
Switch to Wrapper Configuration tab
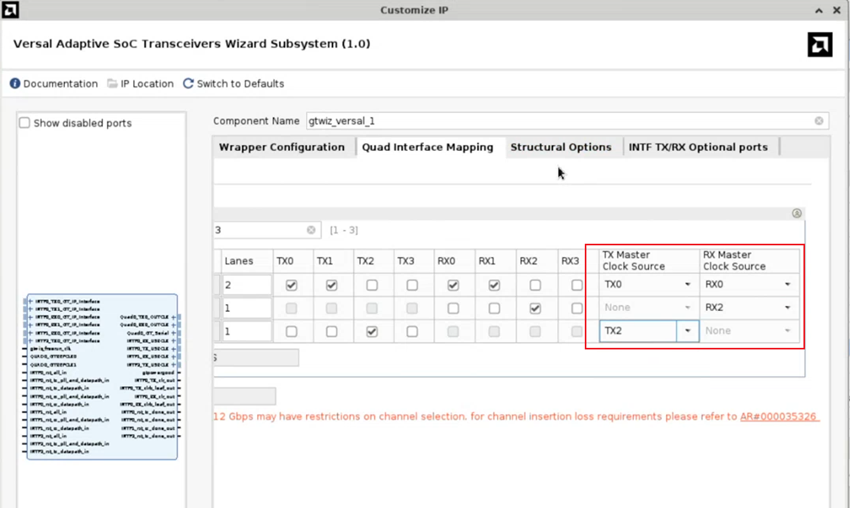281,147
